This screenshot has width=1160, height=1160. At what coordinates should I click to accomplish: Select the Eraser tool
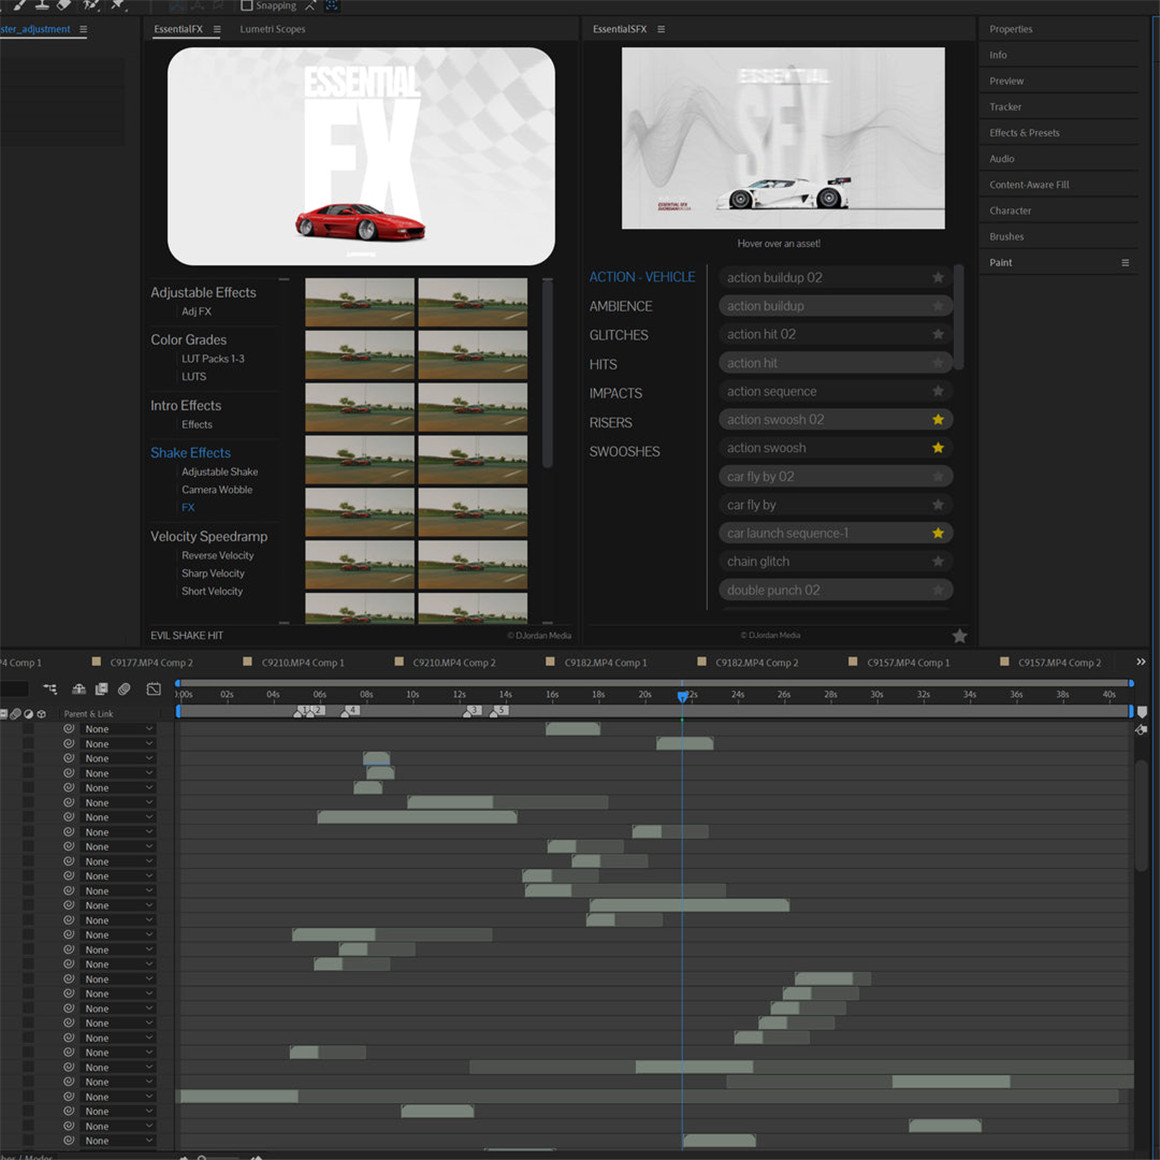click(62, 6)
